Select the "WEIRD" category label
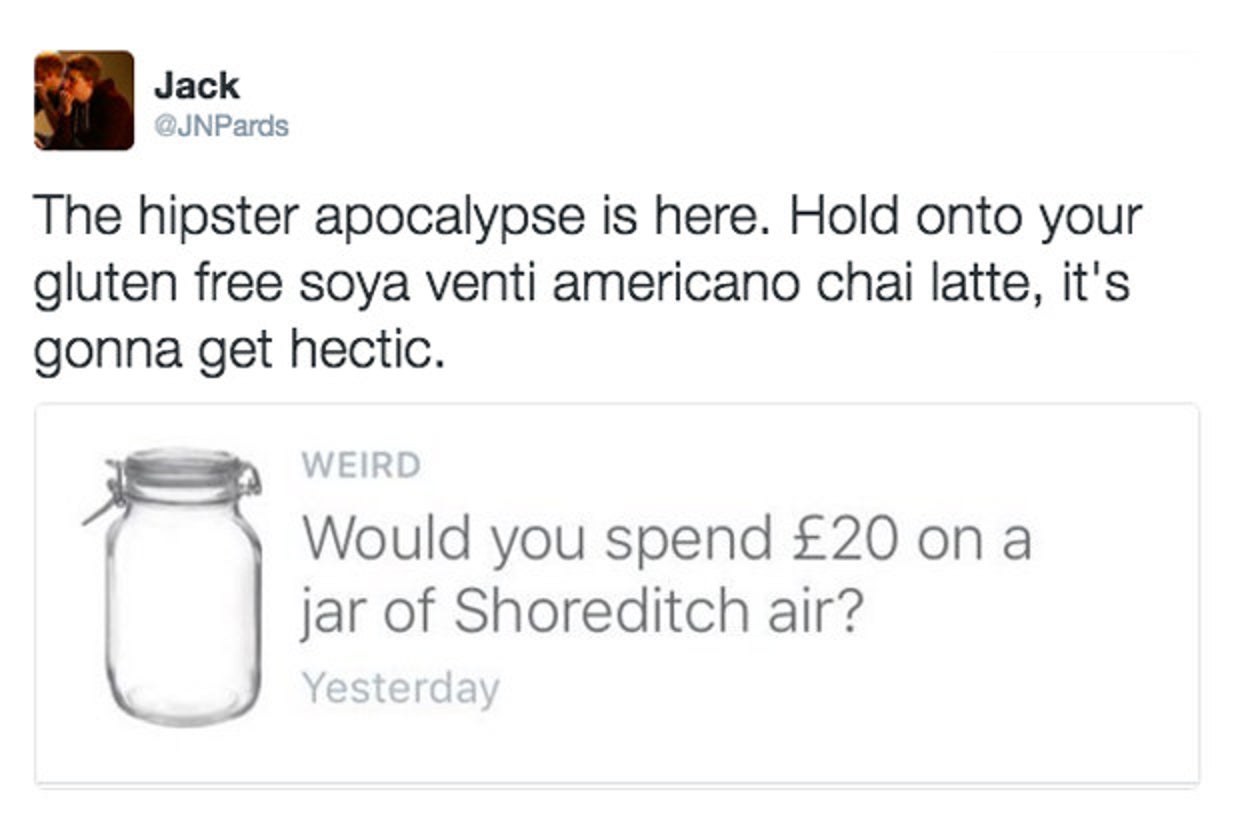This screenshot has width=1250, height=830. click(x=361, y=465)
